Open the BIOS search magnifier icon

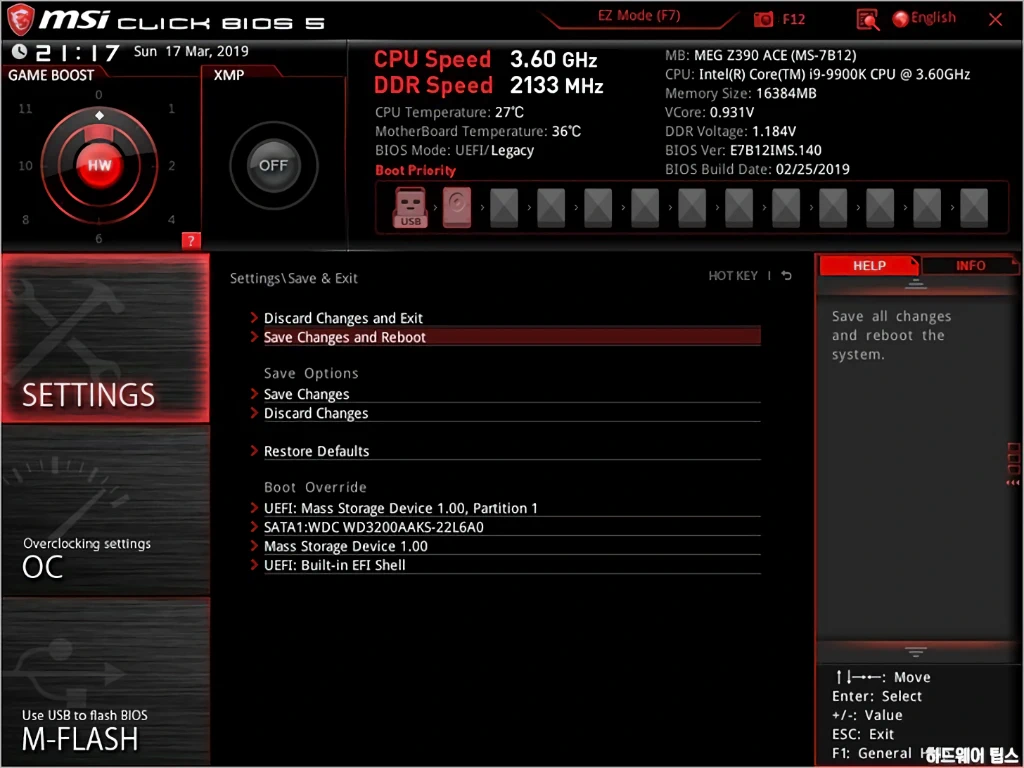pyautogui.click(x=867, y=20)
